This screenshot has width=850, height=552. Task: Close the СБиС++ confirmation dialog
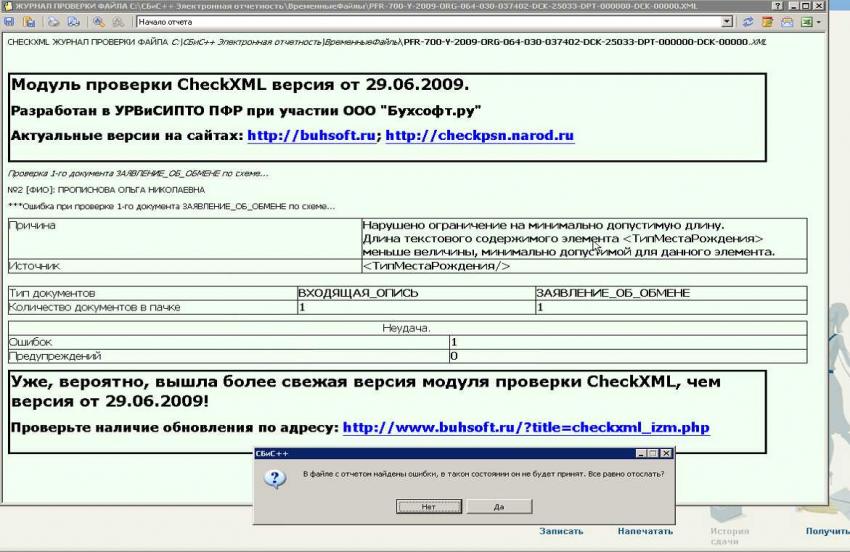[666, 453]
